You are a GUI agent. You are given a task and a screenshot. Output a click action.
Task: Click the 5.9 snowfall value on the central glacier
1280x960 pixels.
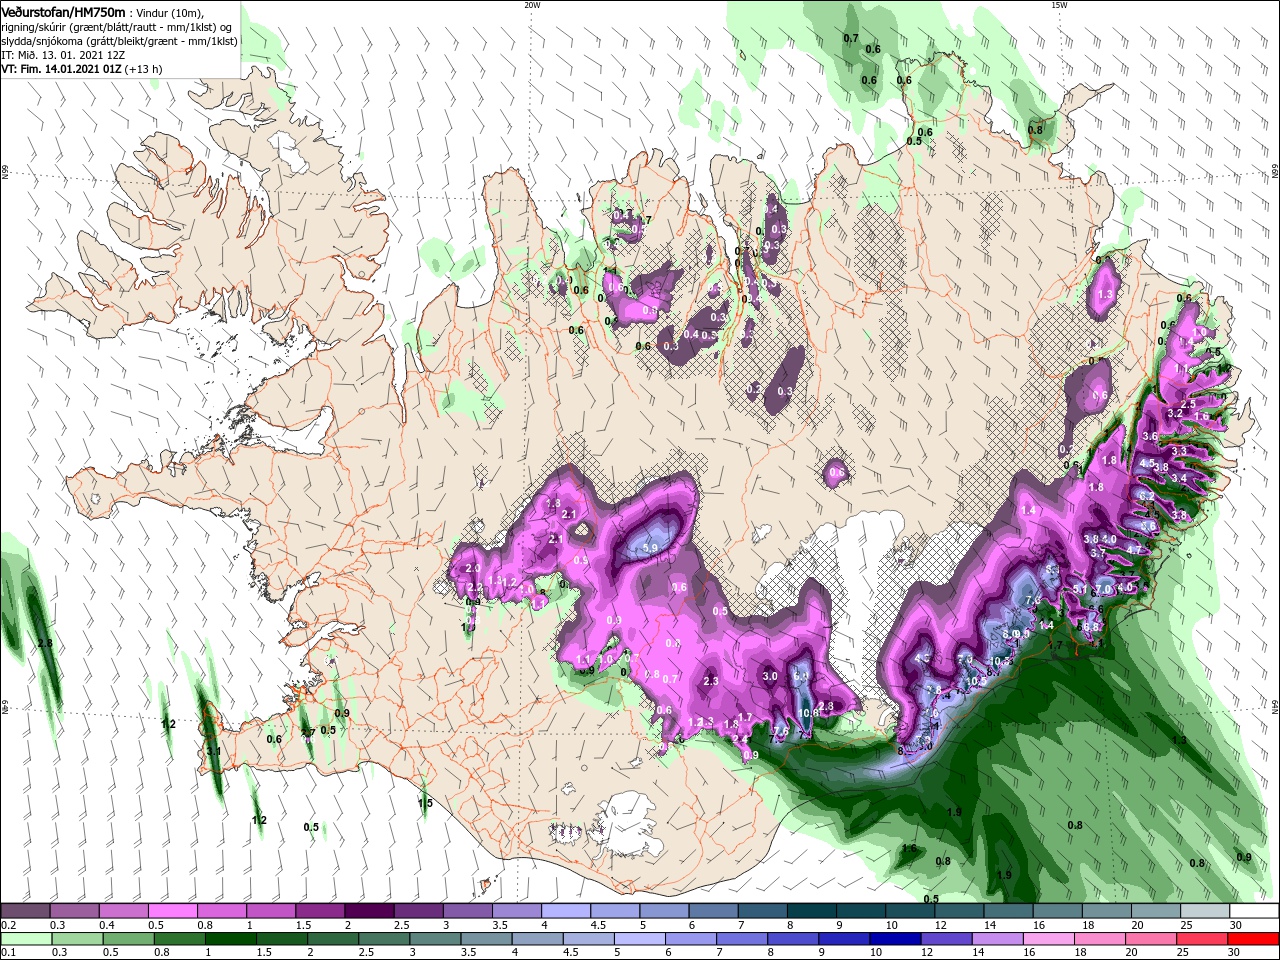649,548
